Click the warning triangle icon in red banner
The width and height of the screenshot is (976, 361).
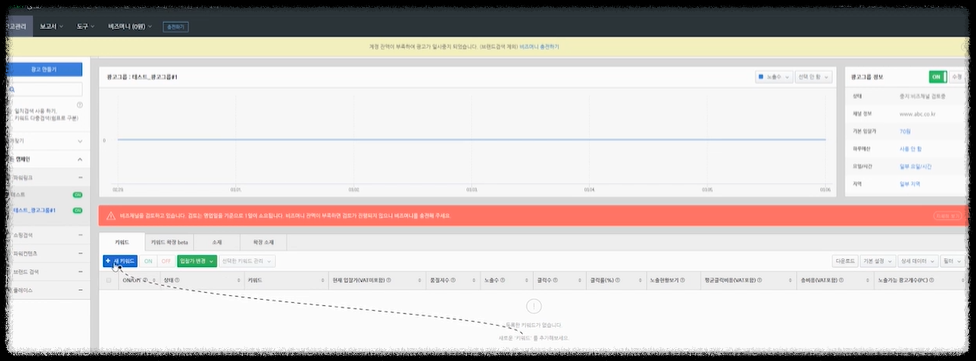pyautogui.click(x=111, y=216)
